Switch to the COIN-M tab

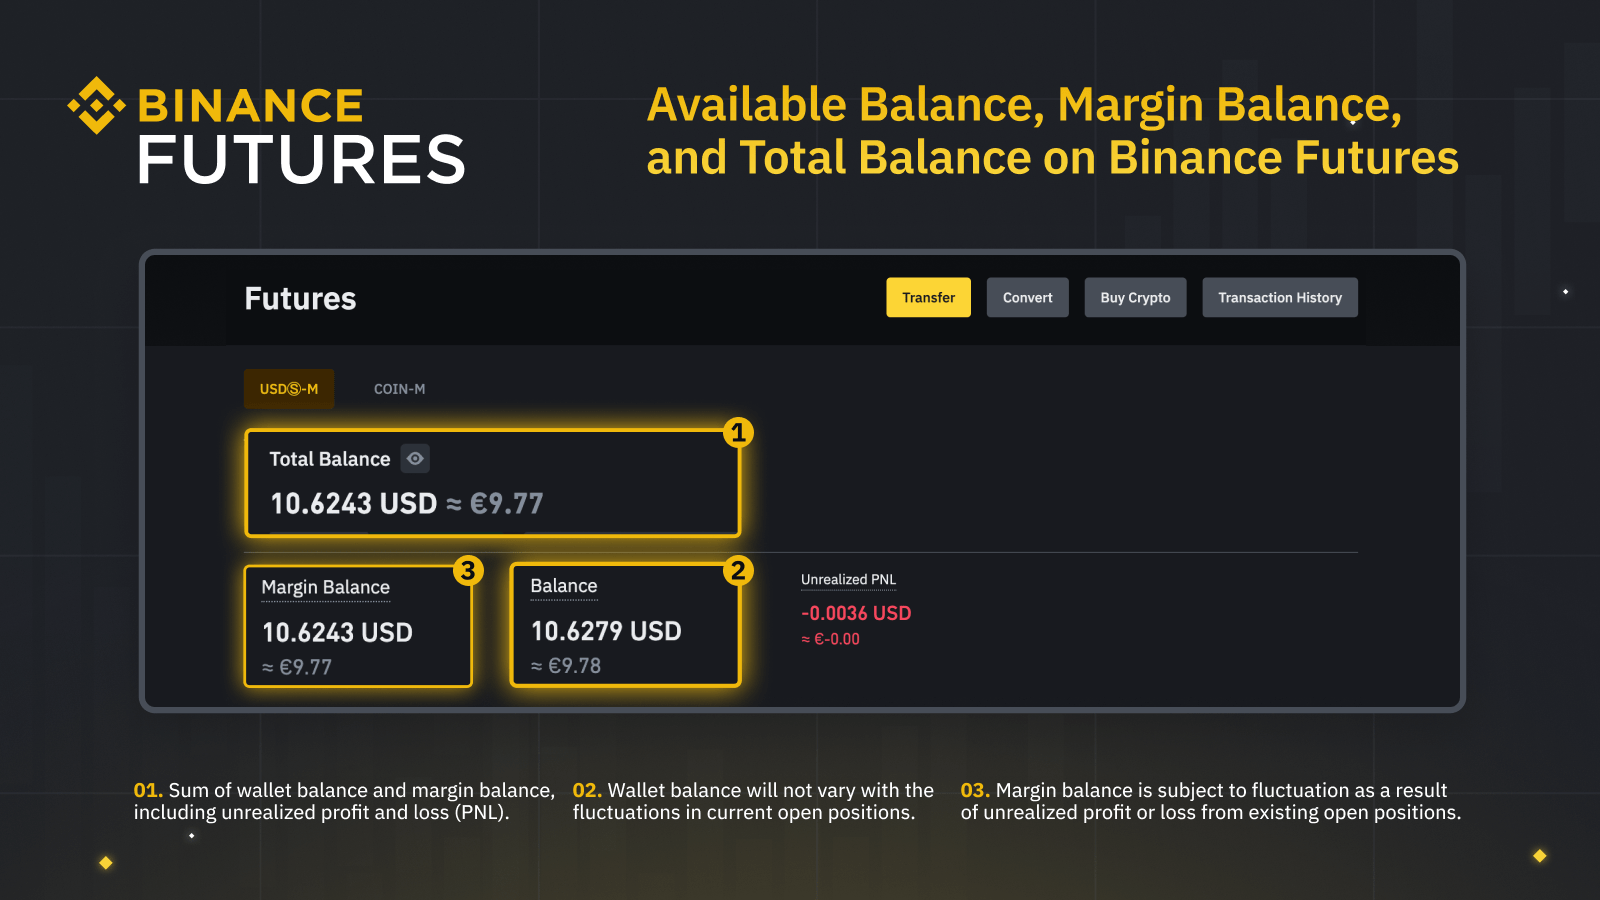tap(399, 389)
